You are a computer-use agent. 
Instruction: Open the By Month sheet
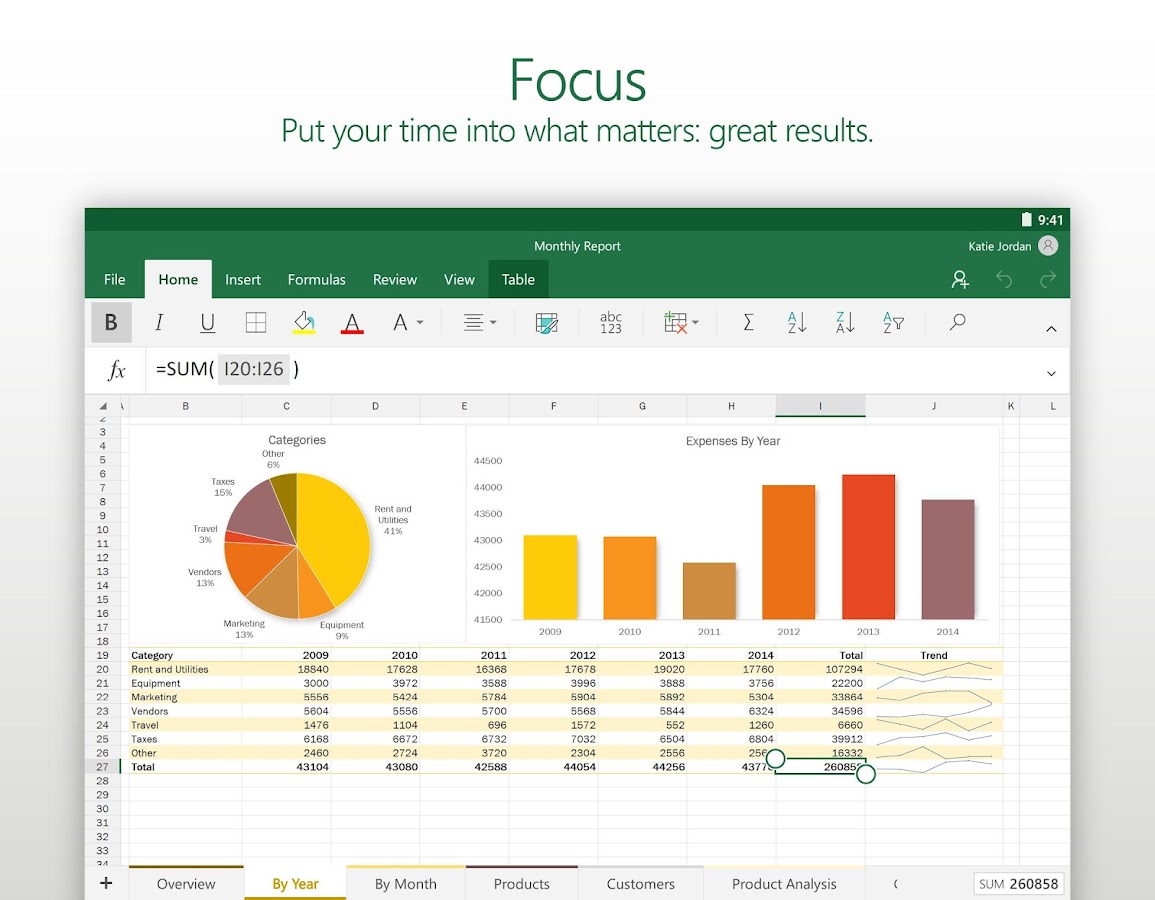click(406, 883)
